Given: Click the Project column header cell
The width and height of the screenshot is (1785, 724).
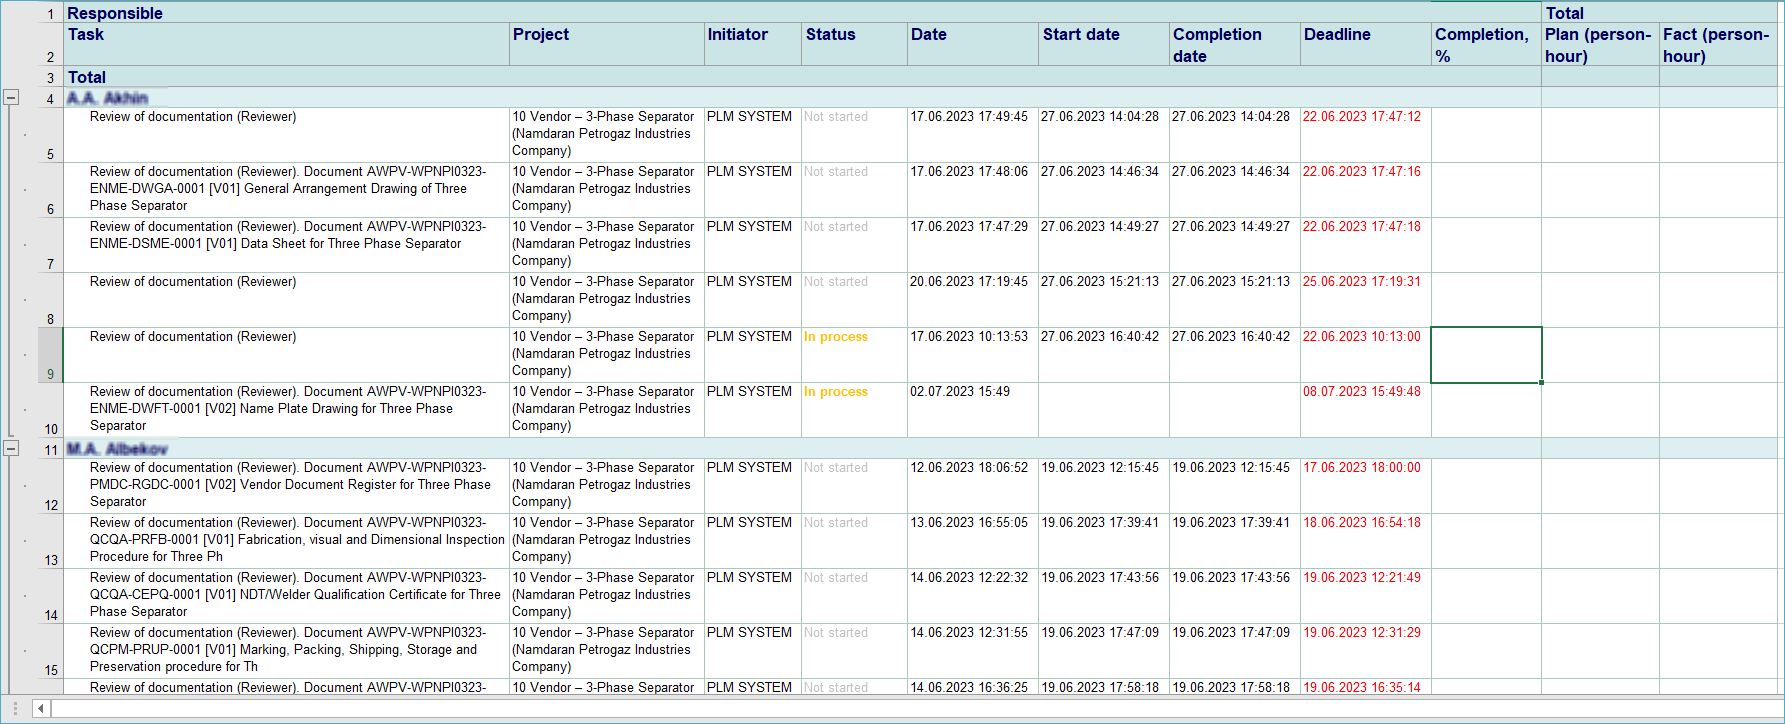Looking at the screenshot, I should (x=606, y=45).
